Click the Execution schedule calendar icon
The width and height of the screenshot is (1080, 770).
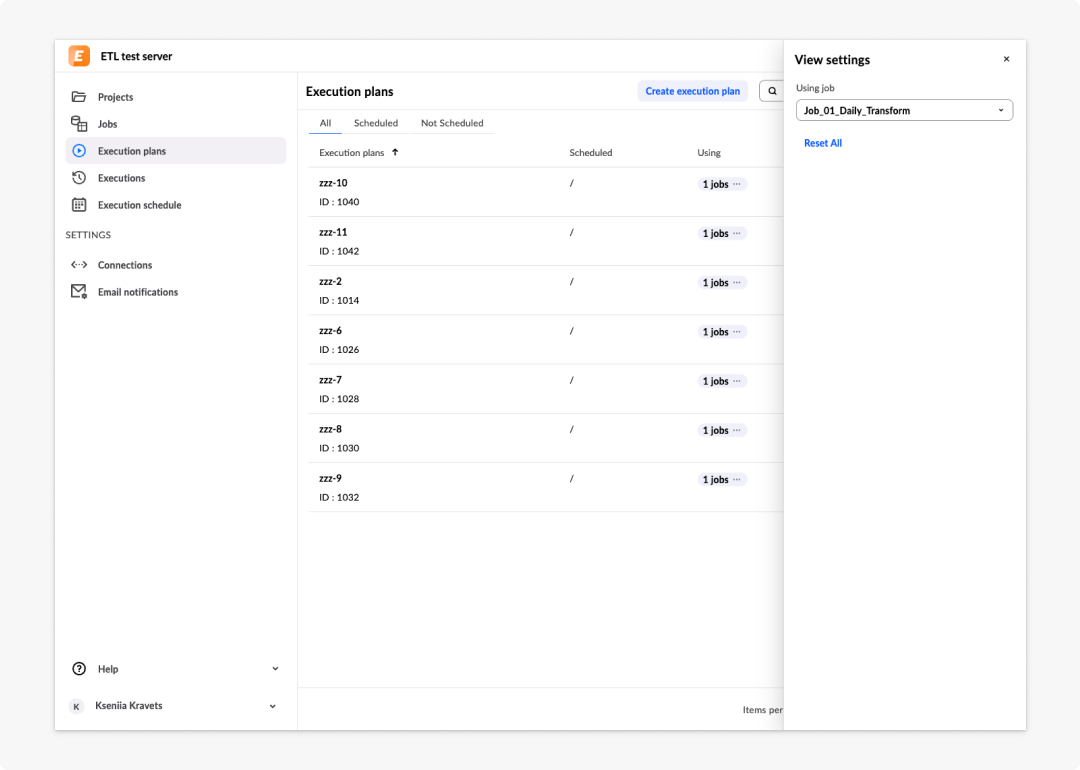[79, 205]
